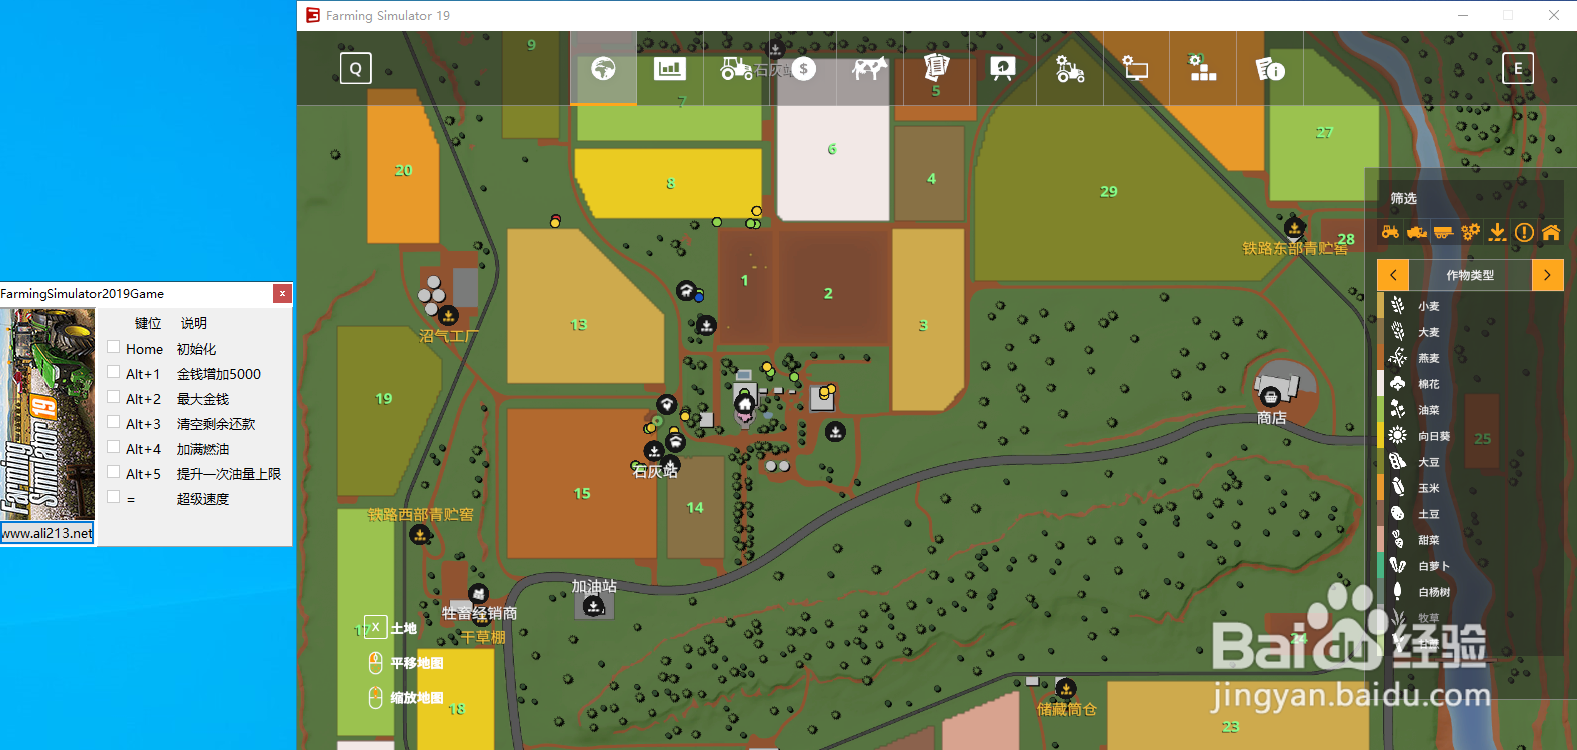Toggle the 小麦 wheat crop icon
Screen dimensions: 1577x750
pos(1398,305)
